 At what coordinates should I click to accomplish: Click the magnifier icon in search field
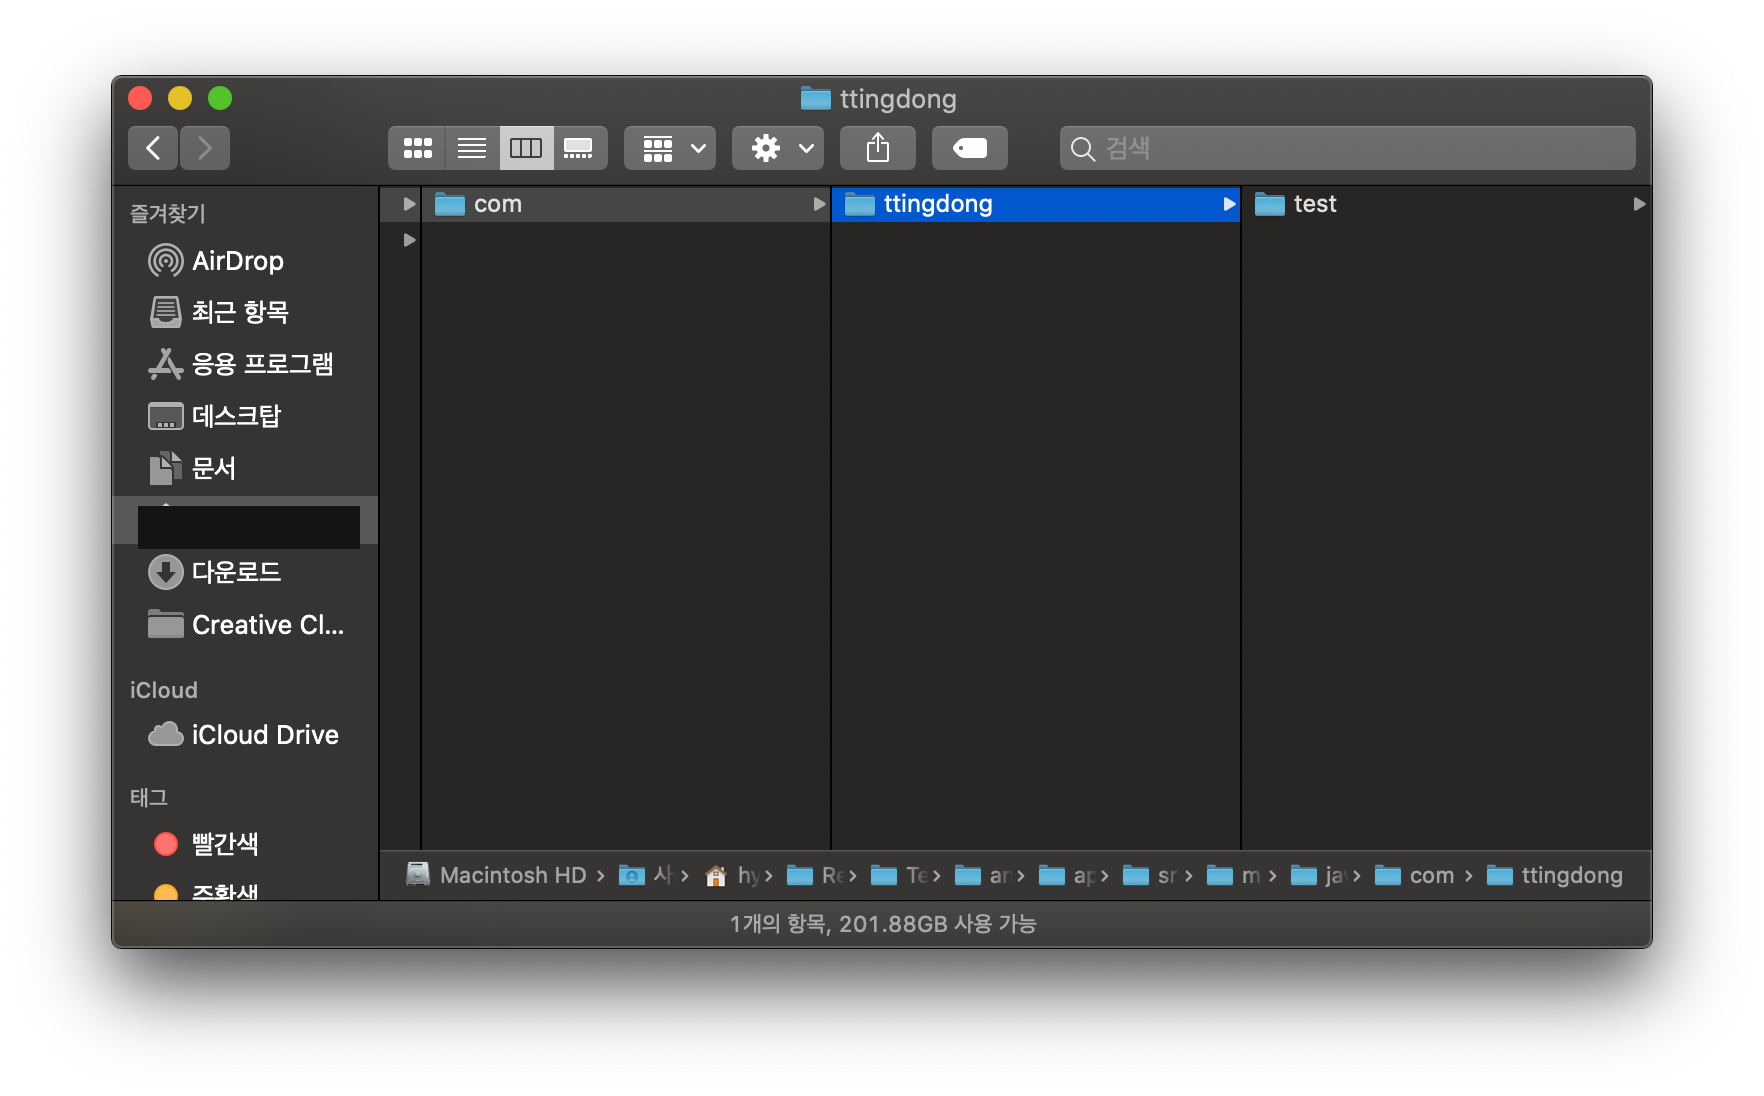pyautogui.click(x=1082, y=149)
